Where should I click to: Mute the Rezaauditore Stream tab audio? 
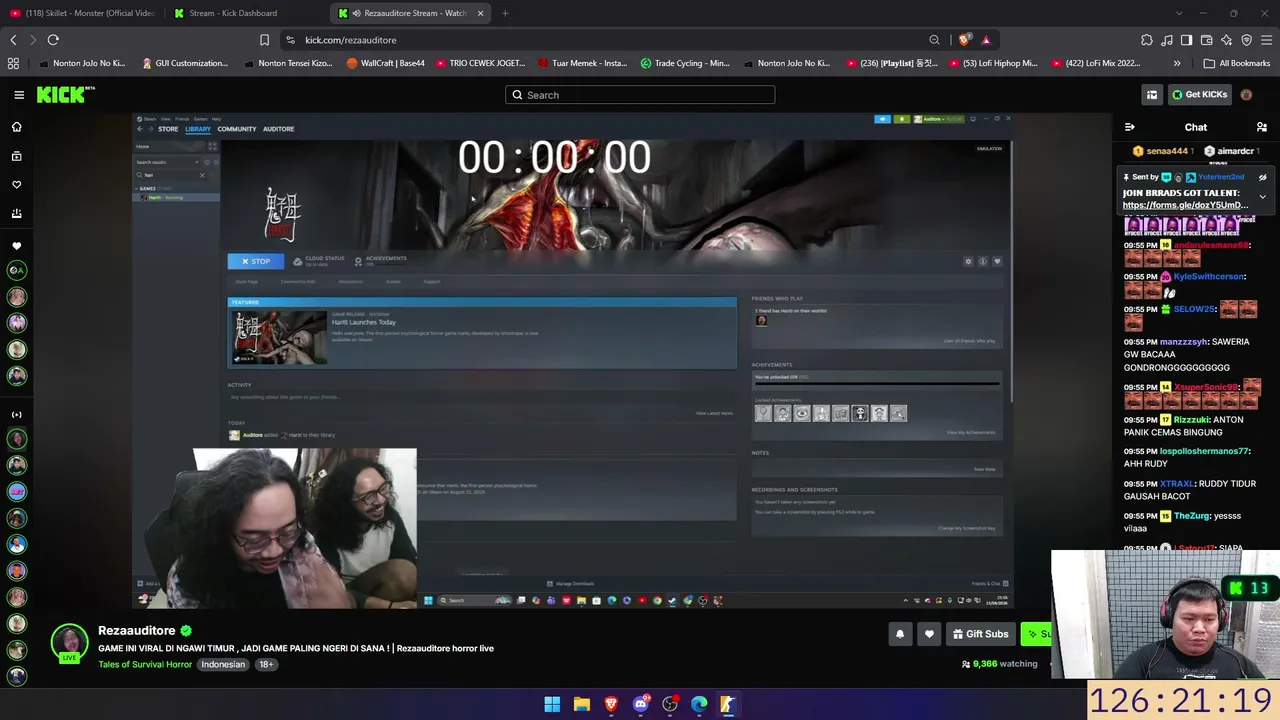tap(356, 13)
